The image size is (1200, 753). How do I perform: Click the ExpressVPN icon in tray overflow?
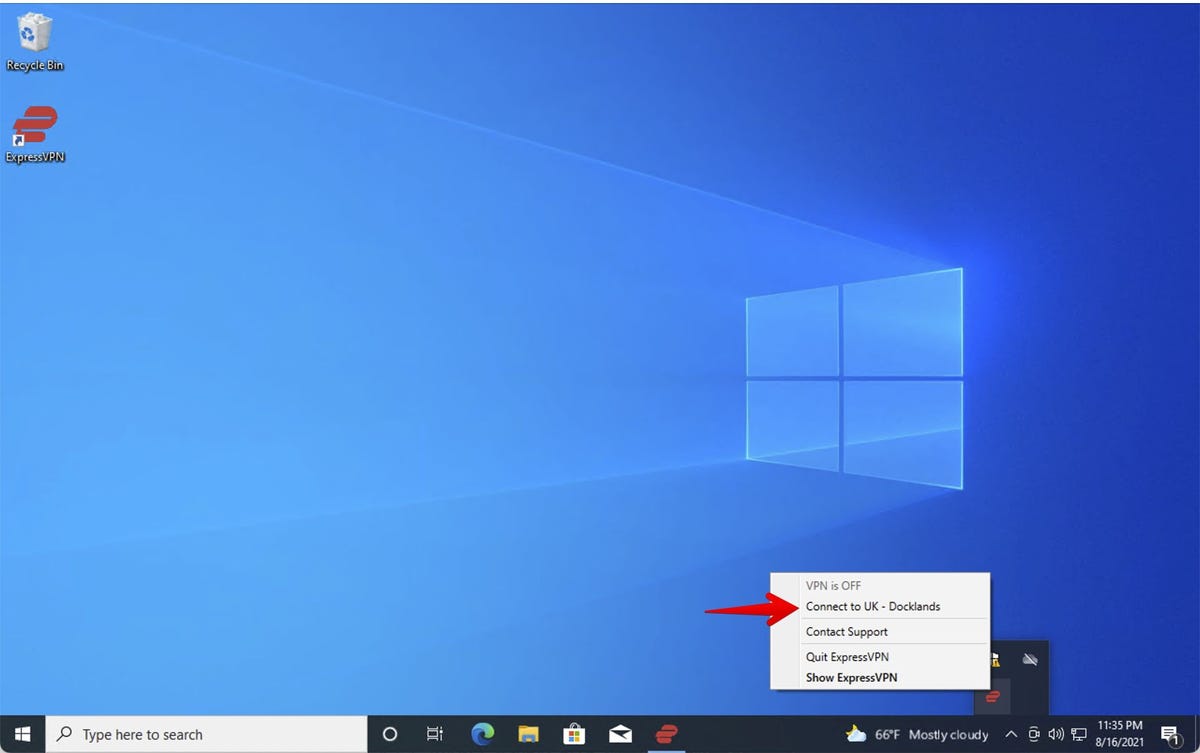[993, 696]
